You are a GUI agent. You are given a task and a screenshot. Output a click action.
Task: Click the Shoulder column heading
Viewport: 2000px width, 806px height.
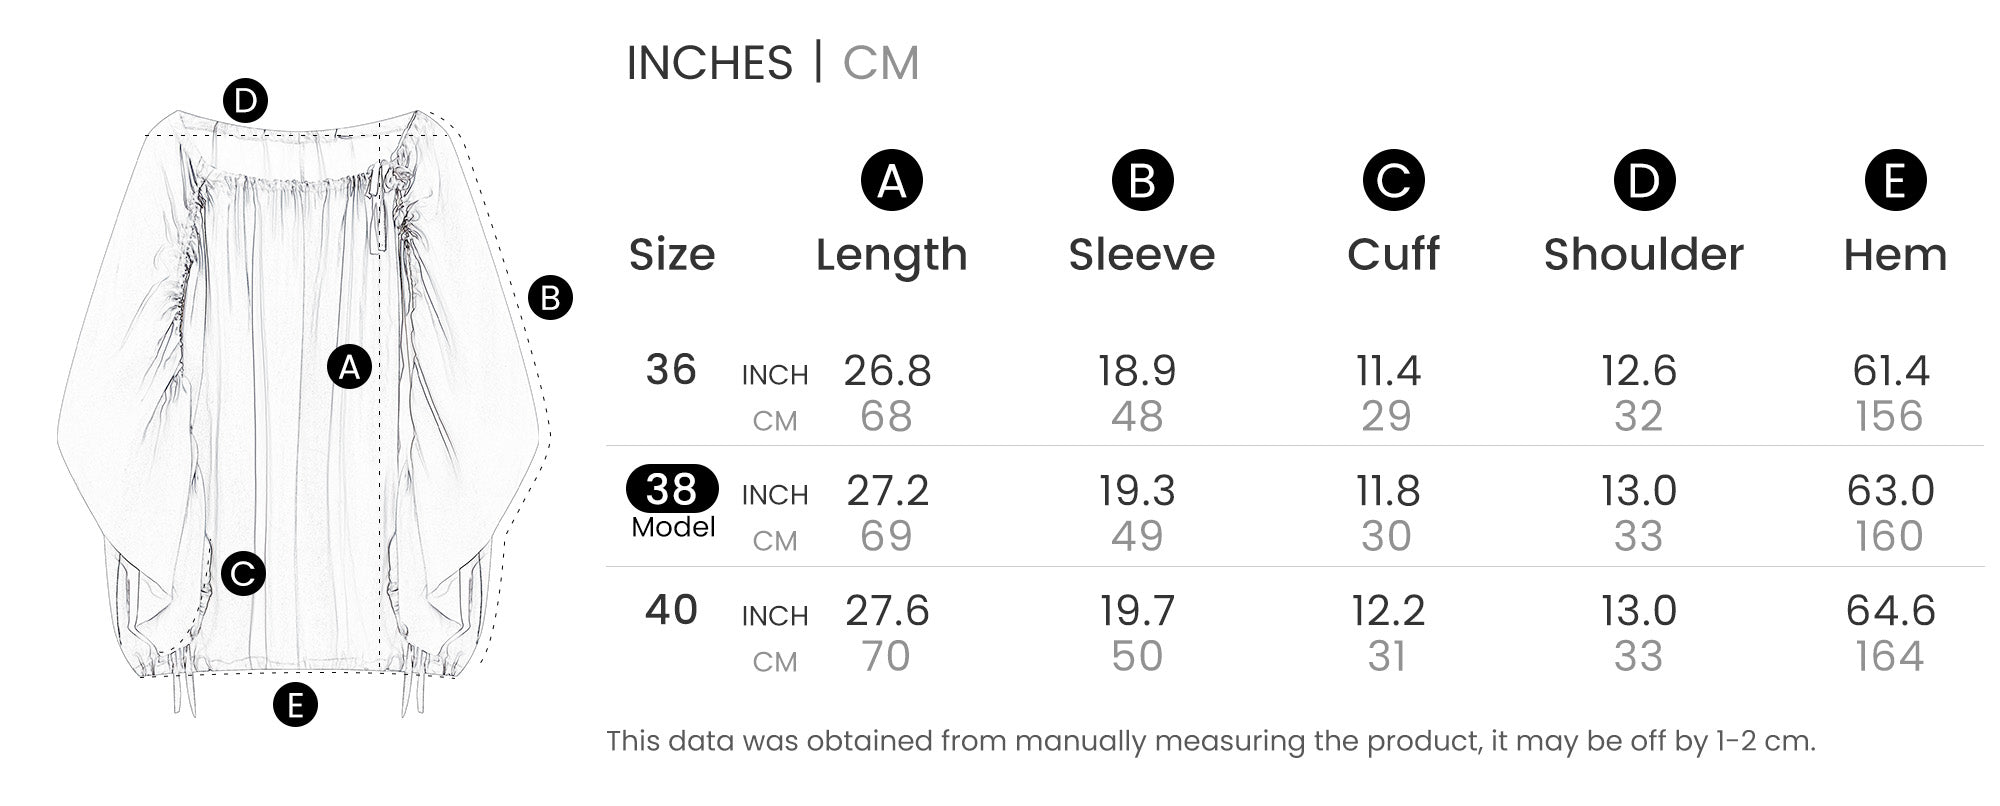click(1643, 255)
